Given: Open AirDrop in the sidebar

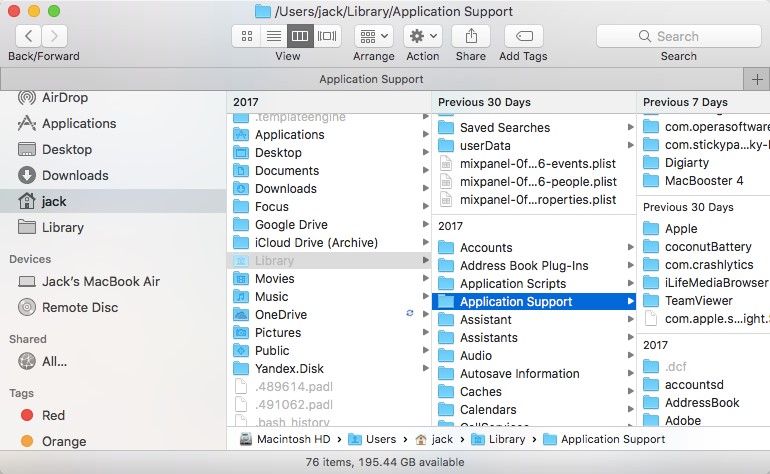Looking at the screenshot, I should (x=64, y=97).
